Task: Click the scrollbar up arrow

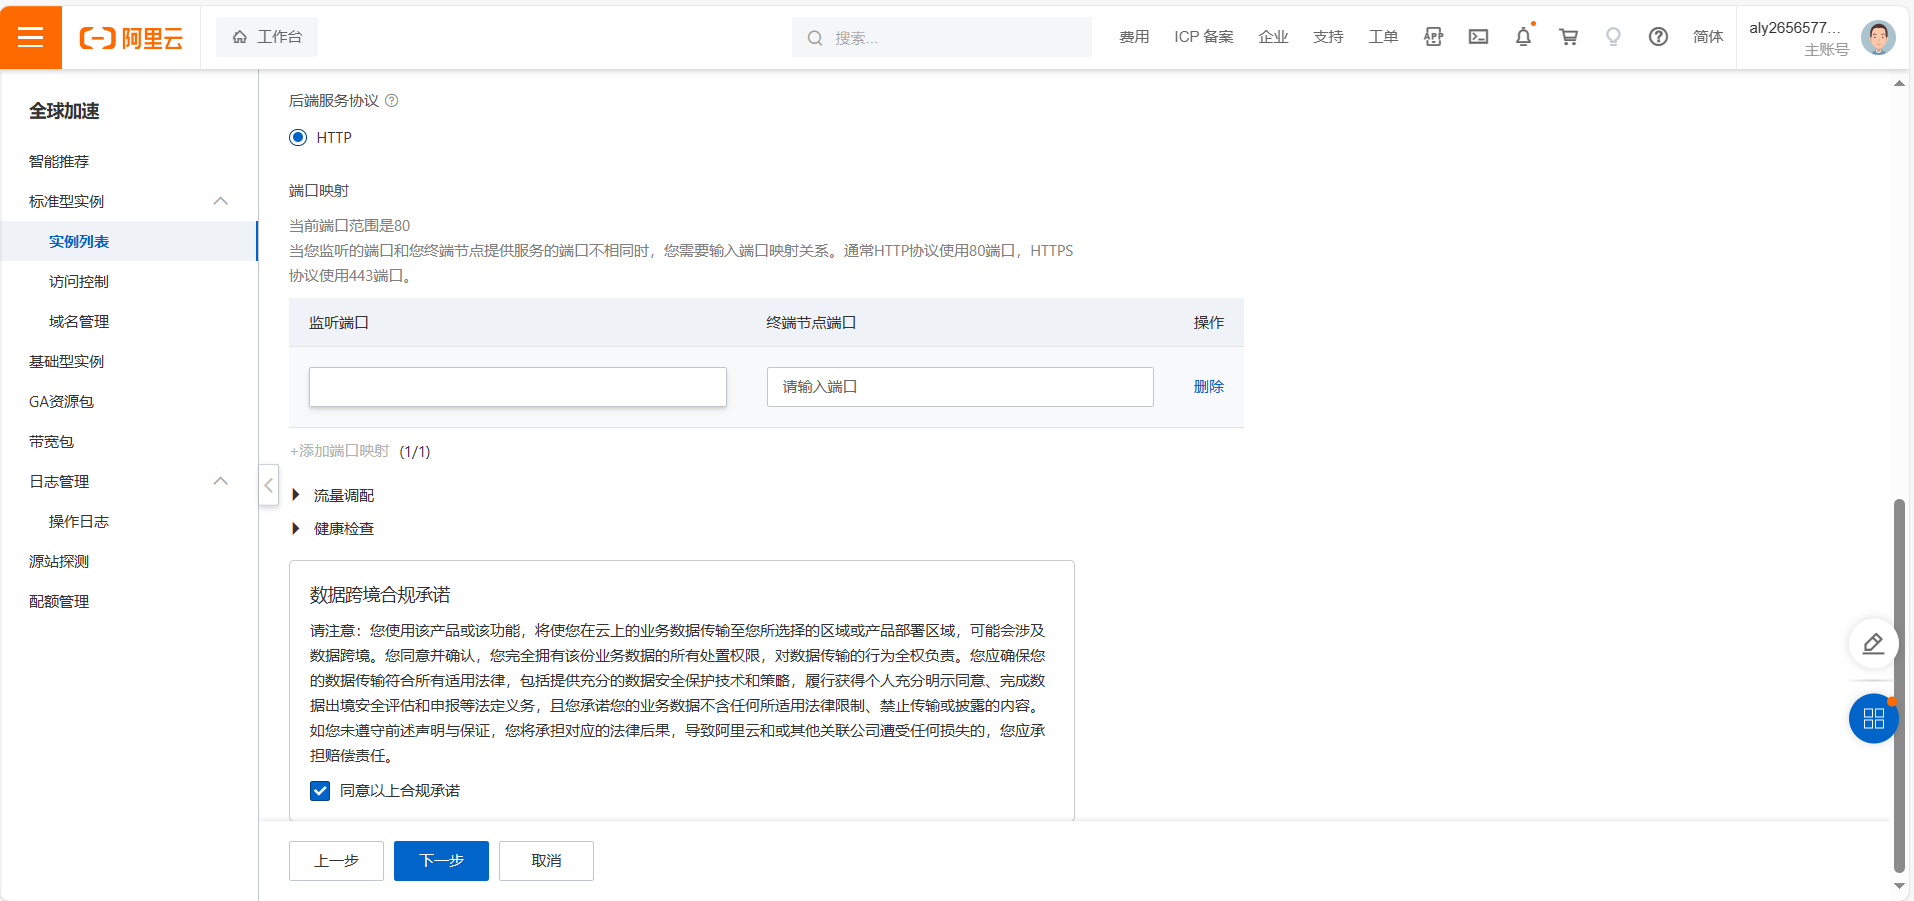Action: [x=1899, y=83]
